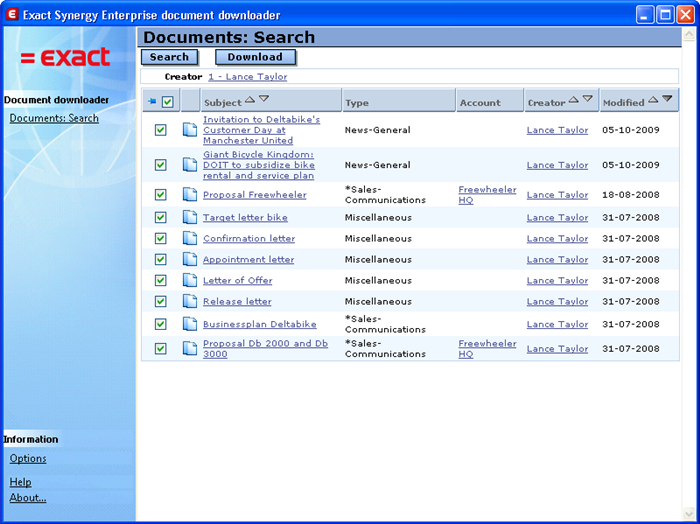Uncheck the Confirmation letter checkbox
This screenshot has height=524, width=700.
click(x=161, y=238)
